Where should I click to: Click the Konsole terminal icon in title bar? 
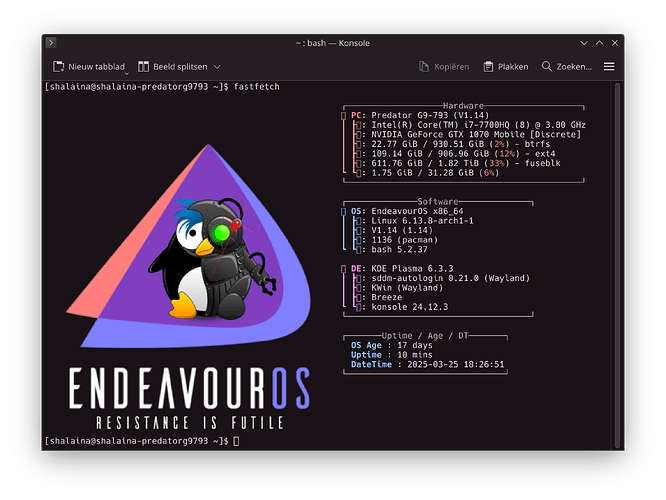point(51,42)
